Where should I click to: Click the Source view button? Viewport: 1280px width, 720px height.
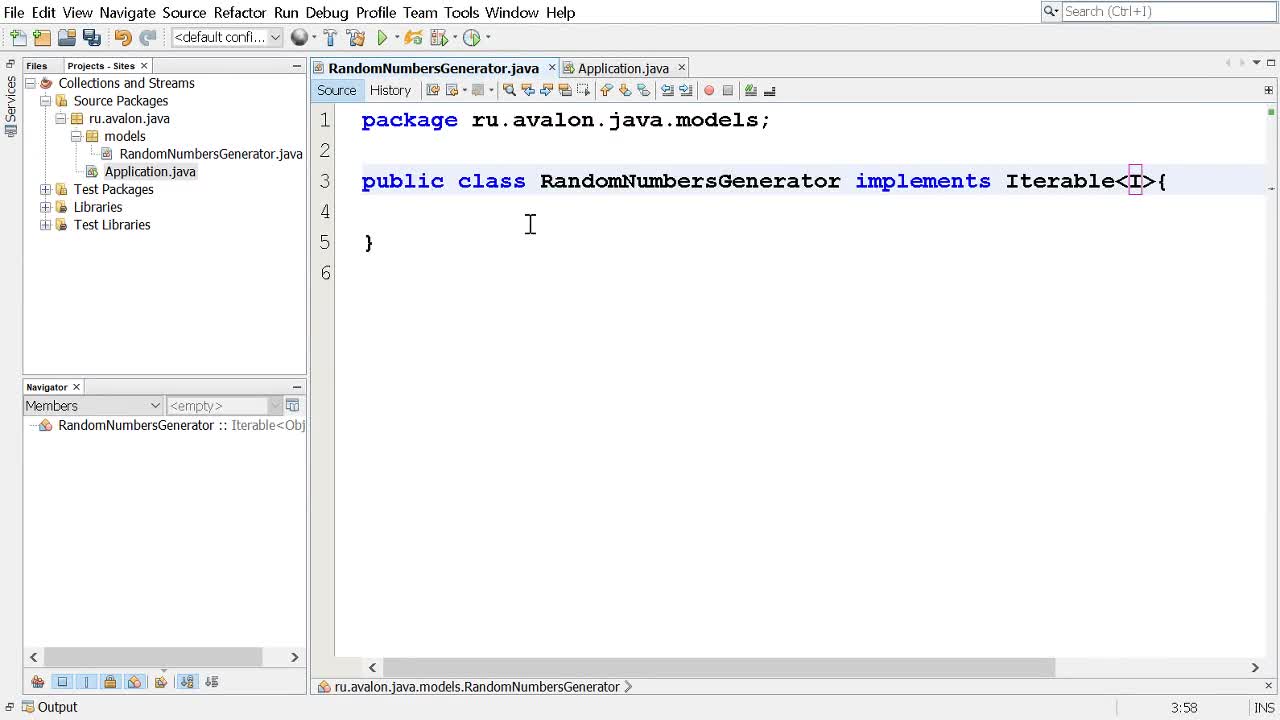click(x=336, y=90)
